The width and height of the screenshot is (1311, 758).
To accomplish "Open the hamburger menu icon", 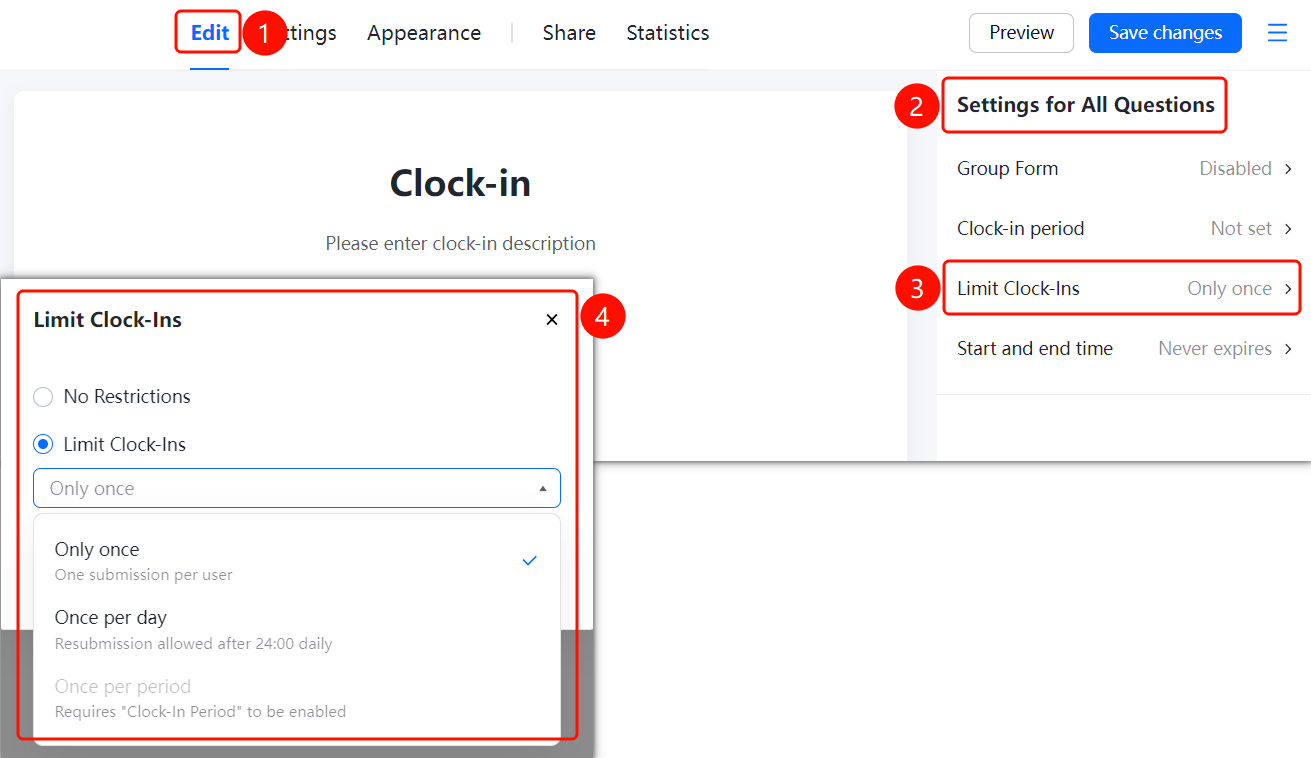I will click(1277, 33).
